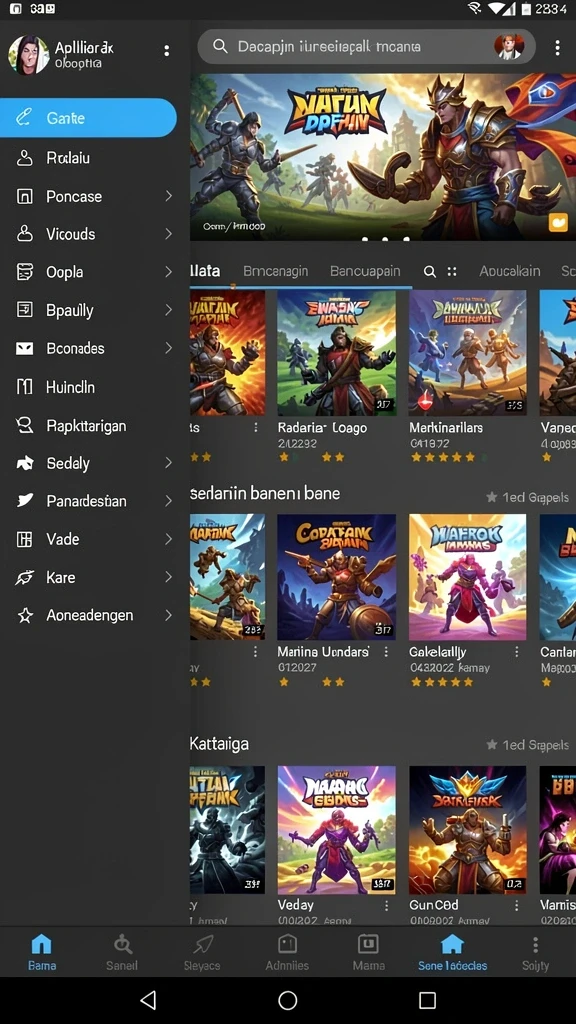
Task: Open the Radaria Loago game cover
Action: pyautogui.click(x=336, y=353)
